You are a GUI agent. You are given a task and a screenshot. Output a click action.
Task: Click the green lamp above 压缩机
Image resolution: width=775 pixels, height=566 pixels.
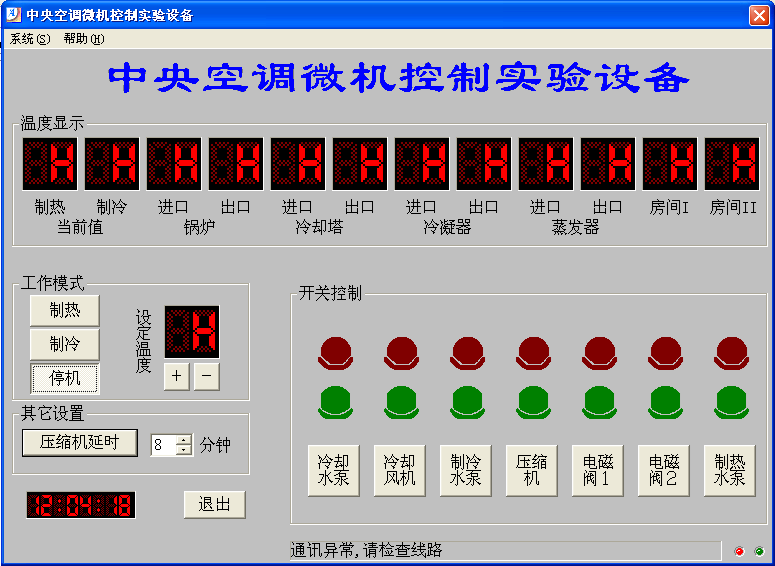(534, 401)
